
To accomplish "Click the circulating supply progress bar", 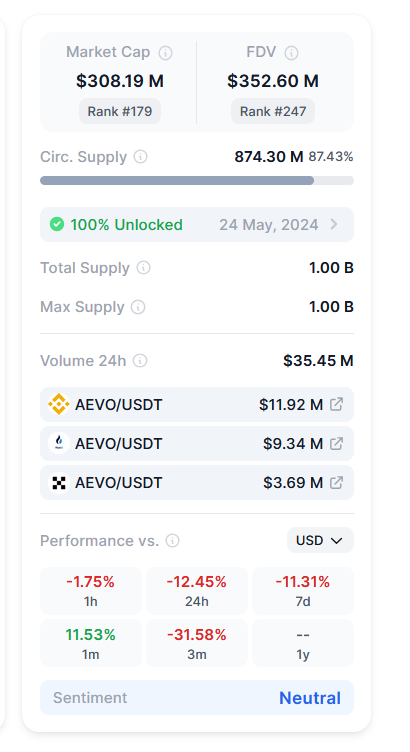I will [197, 180].
